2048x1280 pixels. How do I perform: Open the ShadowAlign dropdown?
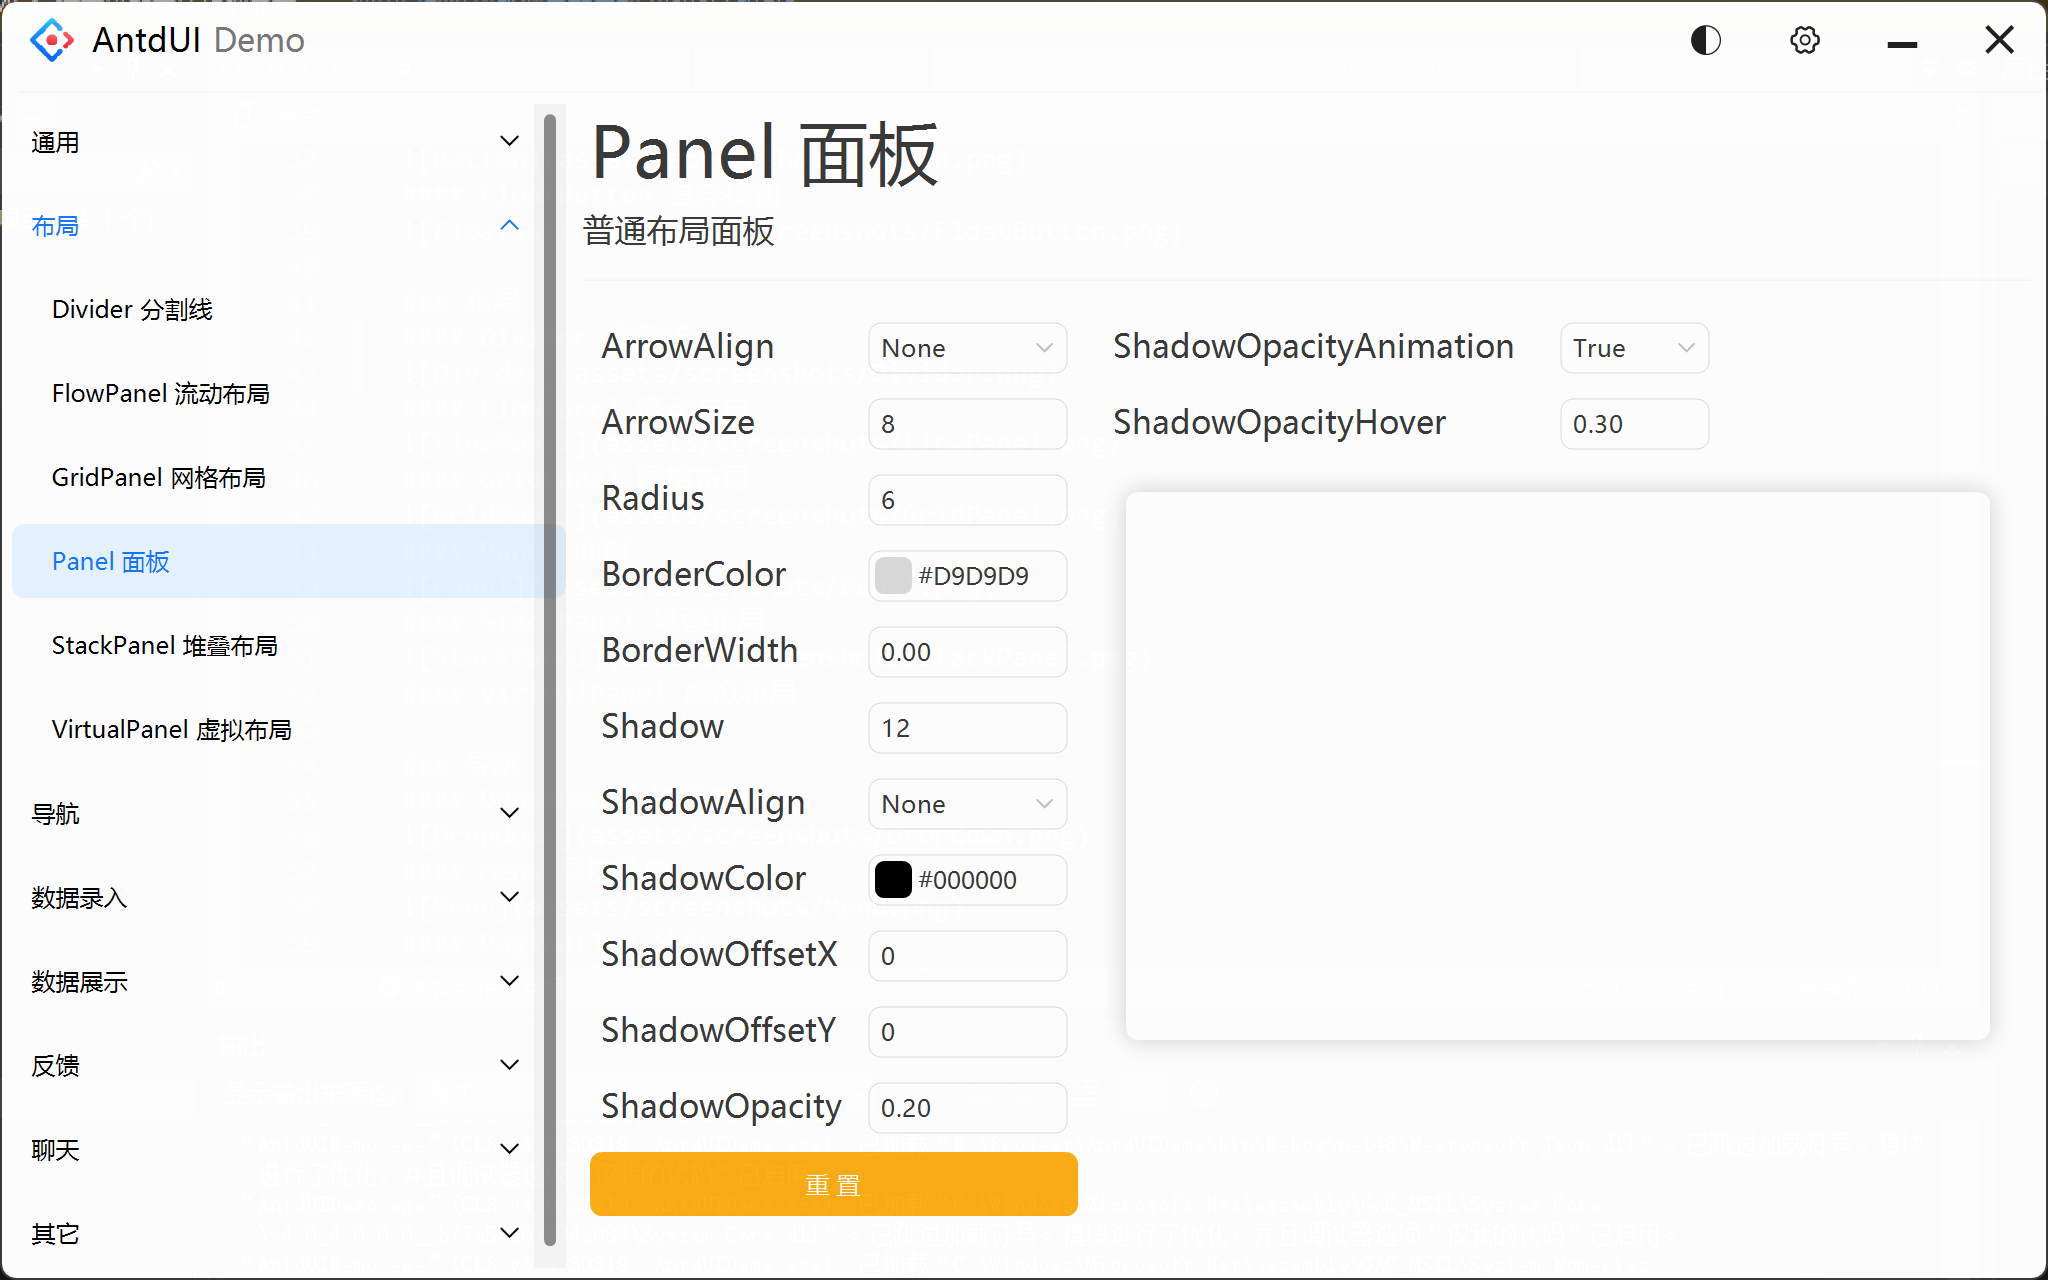(966, 803)
